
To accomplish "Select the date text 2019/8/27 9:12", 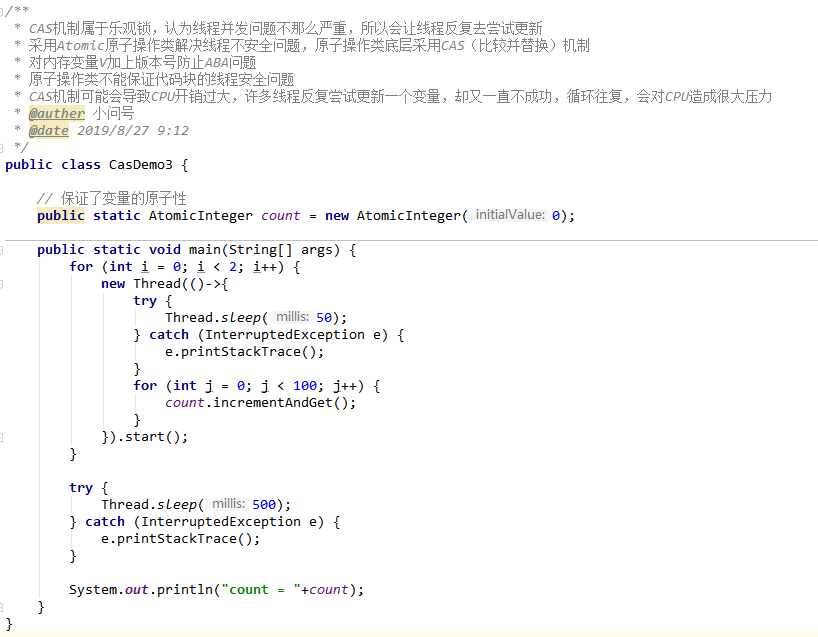I will pyautogui.click(x=133, y=131).
